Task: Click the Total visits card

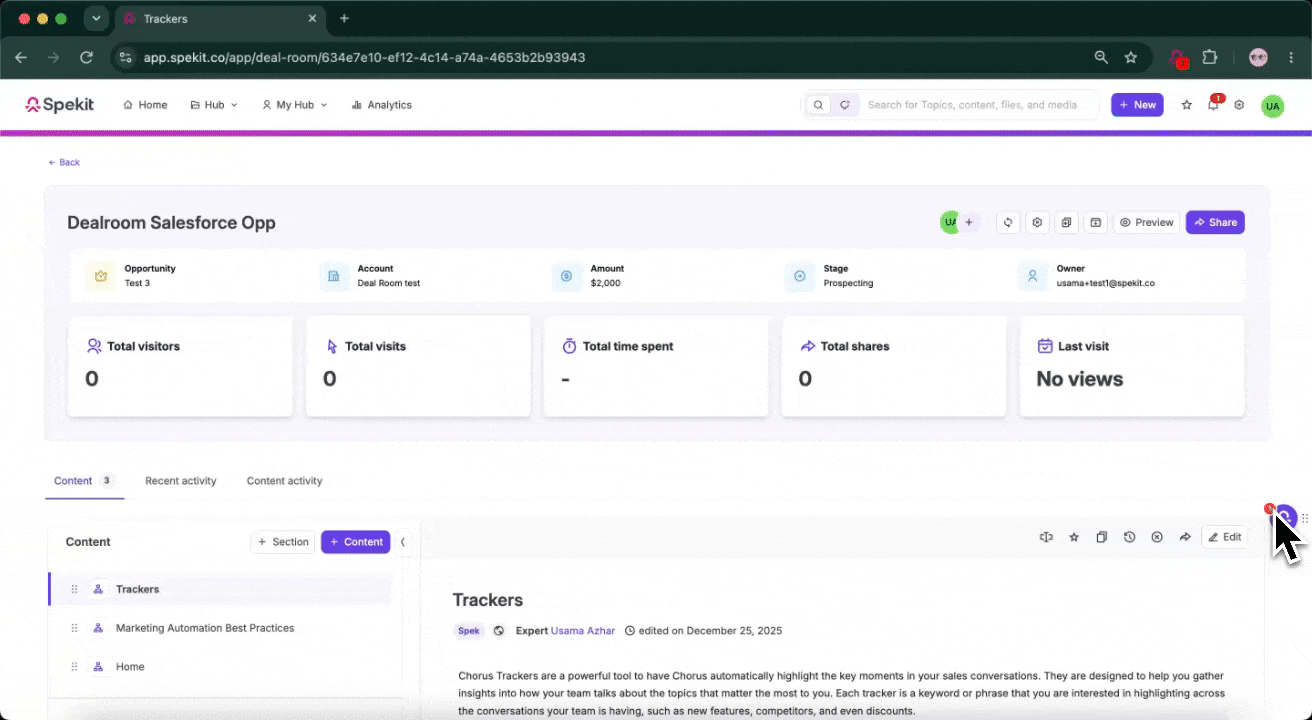Action: click(418, 366)
